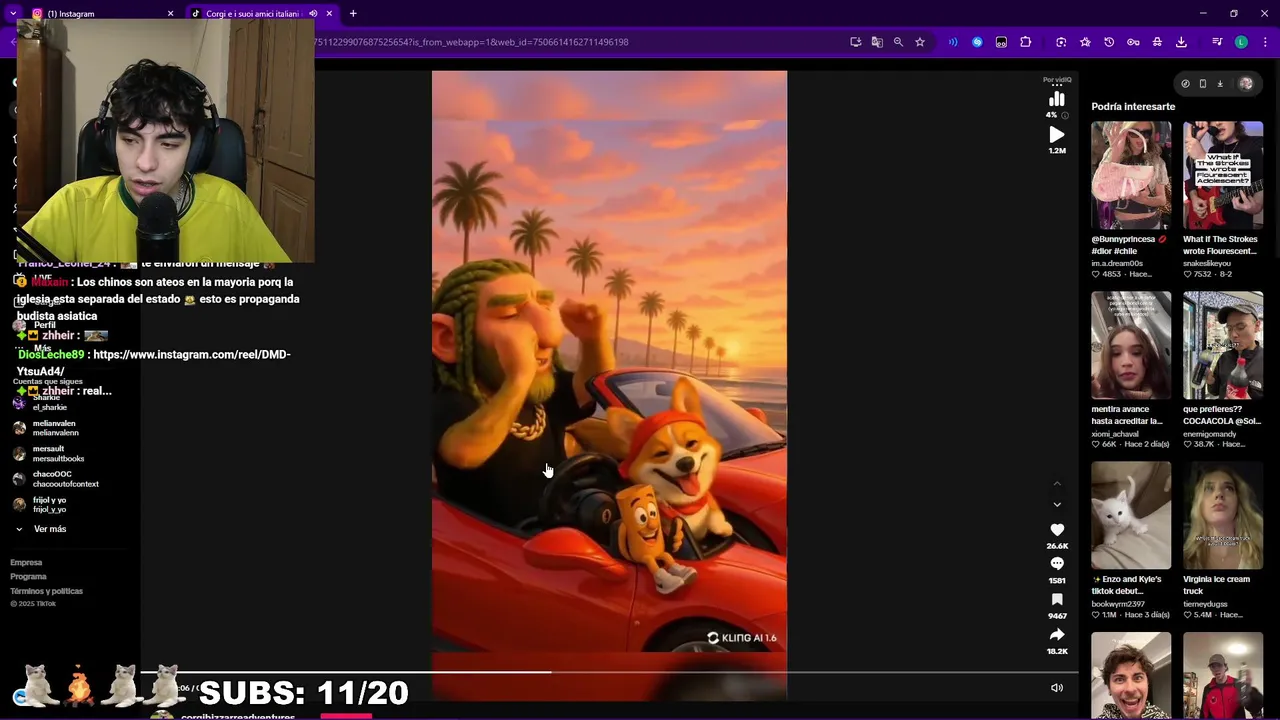Open the Shazam extension icon
This screenshot has width=1280, height=720.
click(977, 42)
